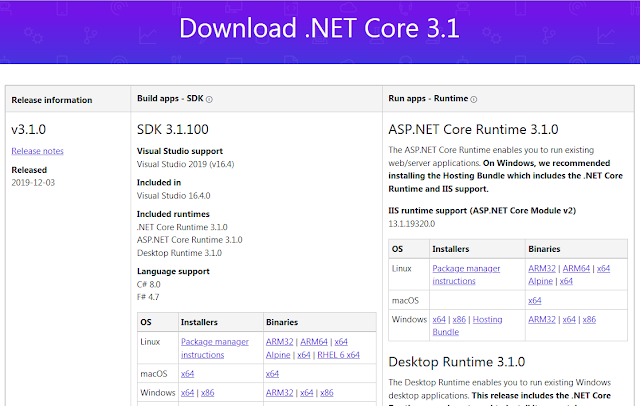640x406 pixels.
Task: Click the v3.1.0 version text
Action: 29,129
